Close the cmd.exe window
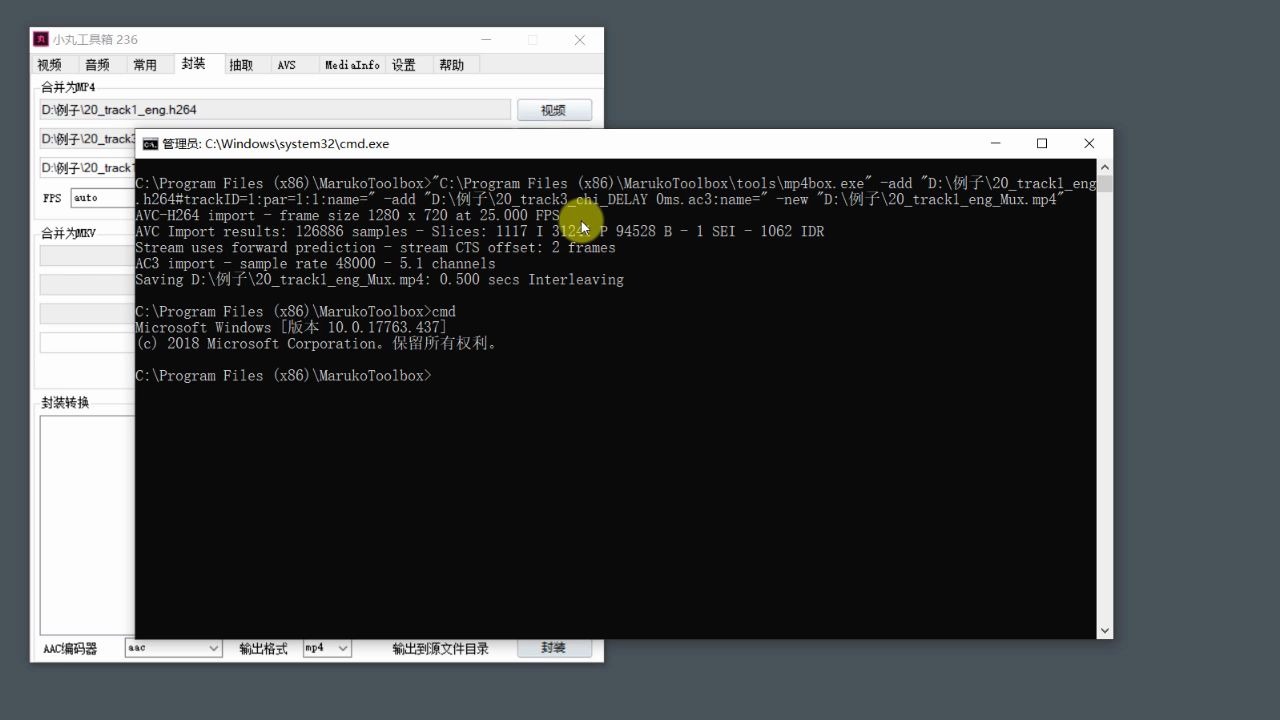1280x720 pixels. [x=1089, y=144]
